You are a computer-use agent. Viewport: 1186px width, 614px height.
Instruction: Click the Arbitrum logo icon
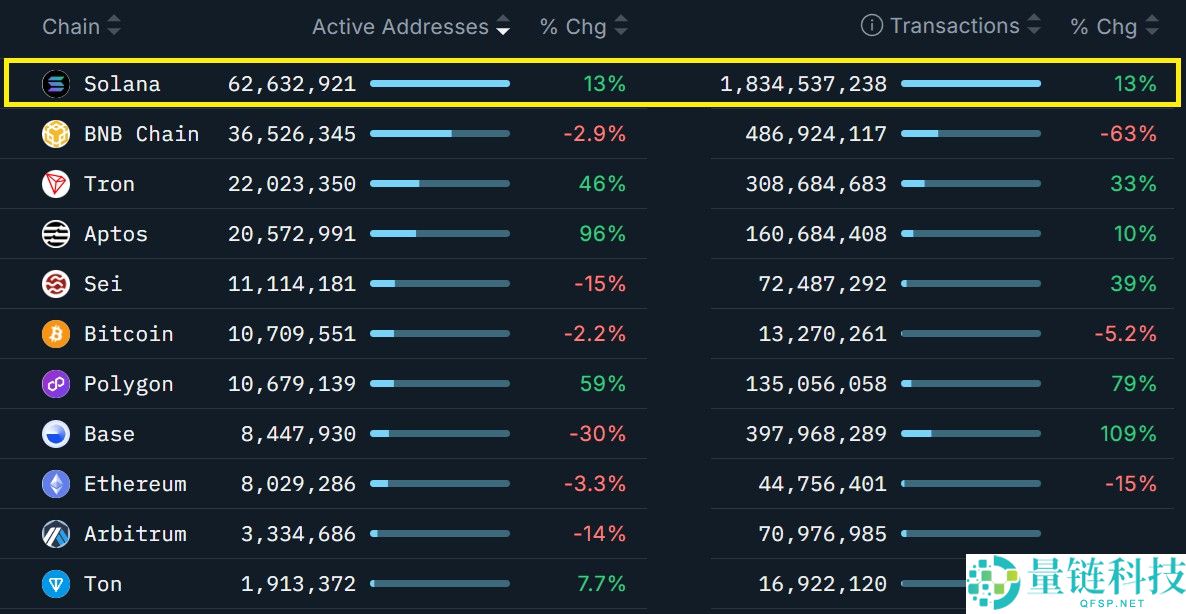click(56, 534)
